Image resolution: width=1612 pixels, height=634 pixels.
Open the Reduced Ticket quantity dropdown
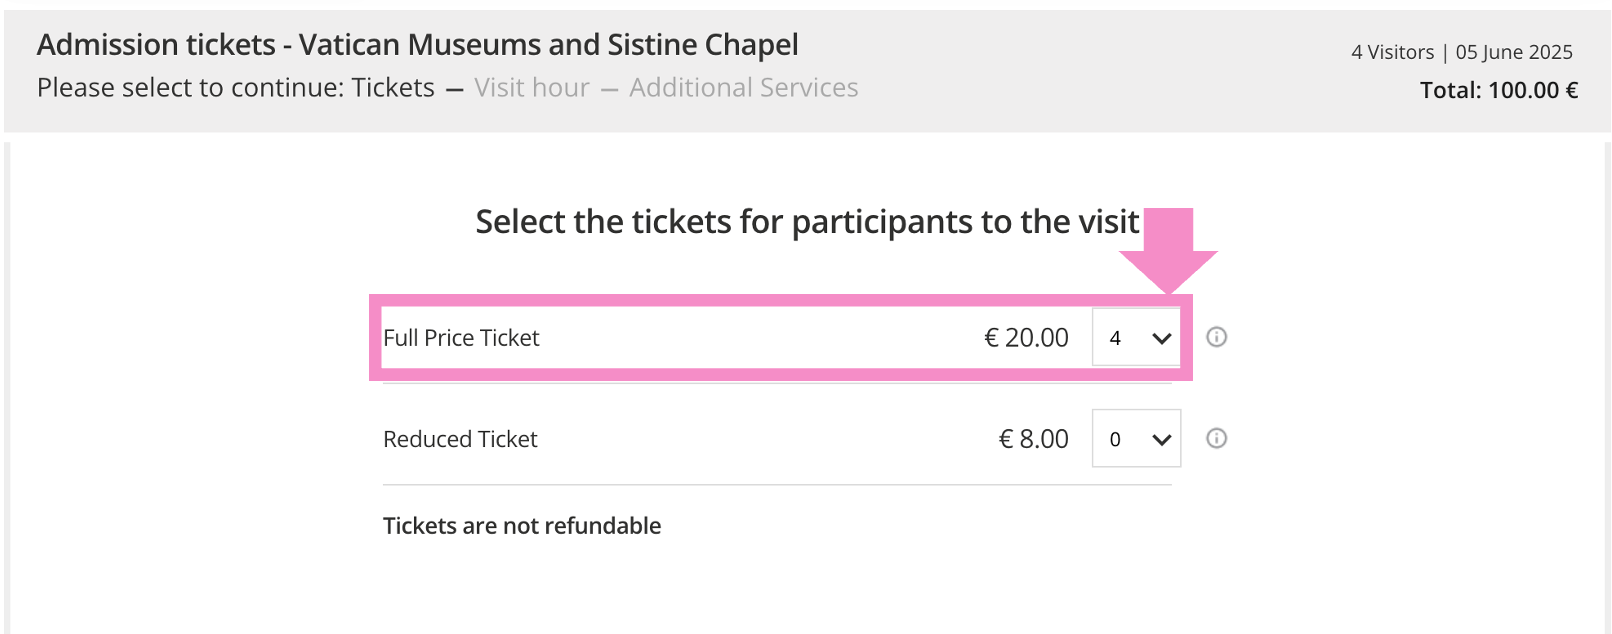[1135, 439]
